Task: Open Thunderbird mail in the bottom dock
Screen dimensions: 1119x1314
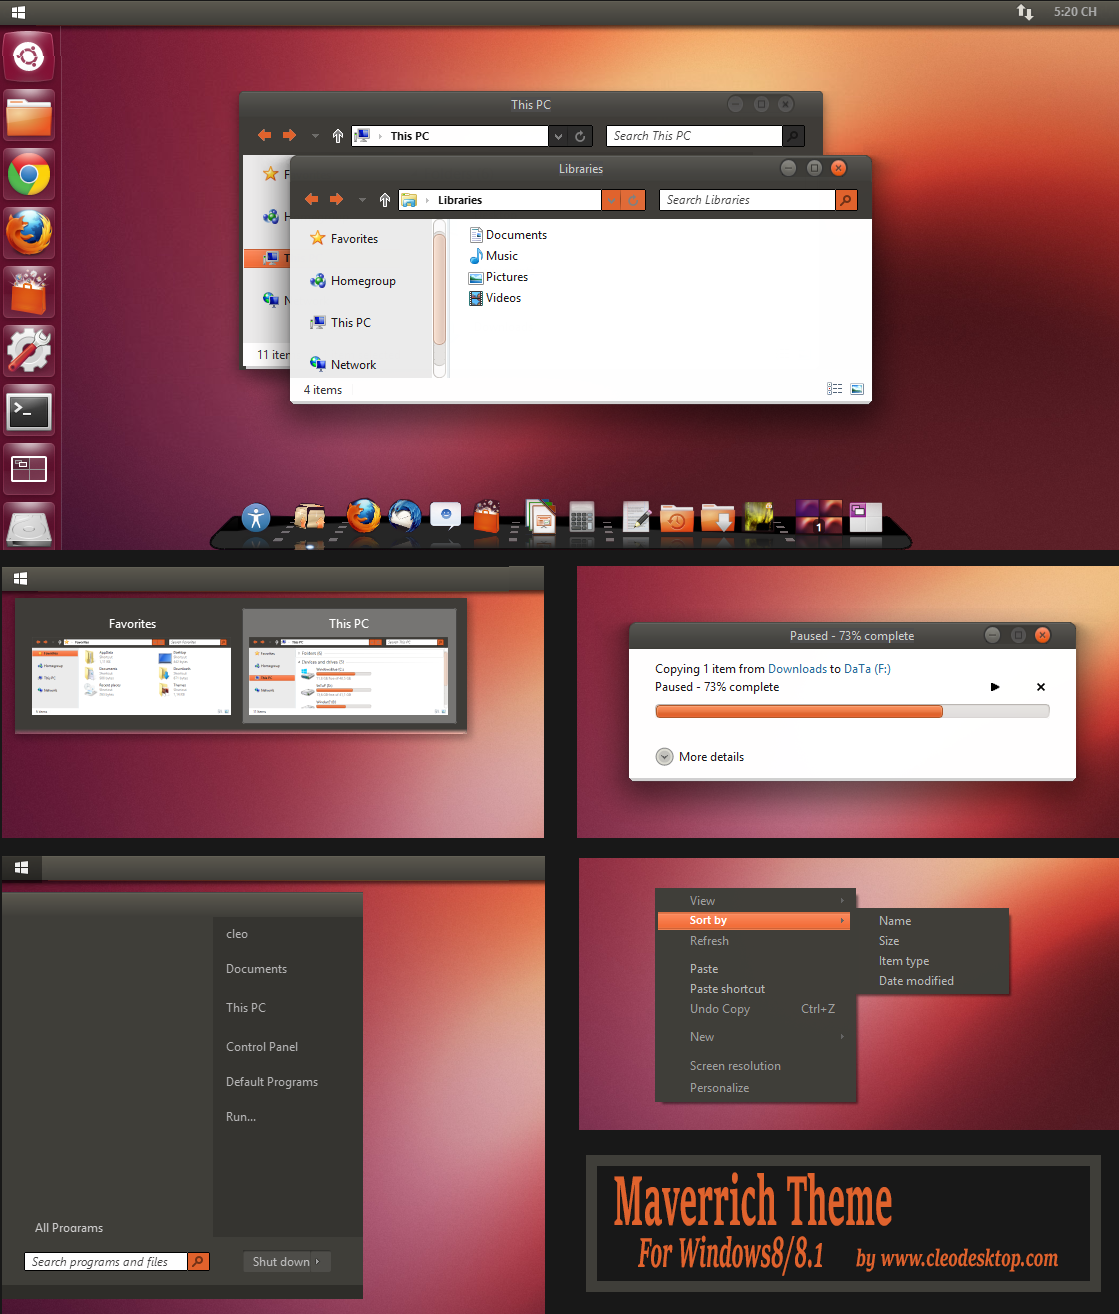Action: (x=405, y=516)
